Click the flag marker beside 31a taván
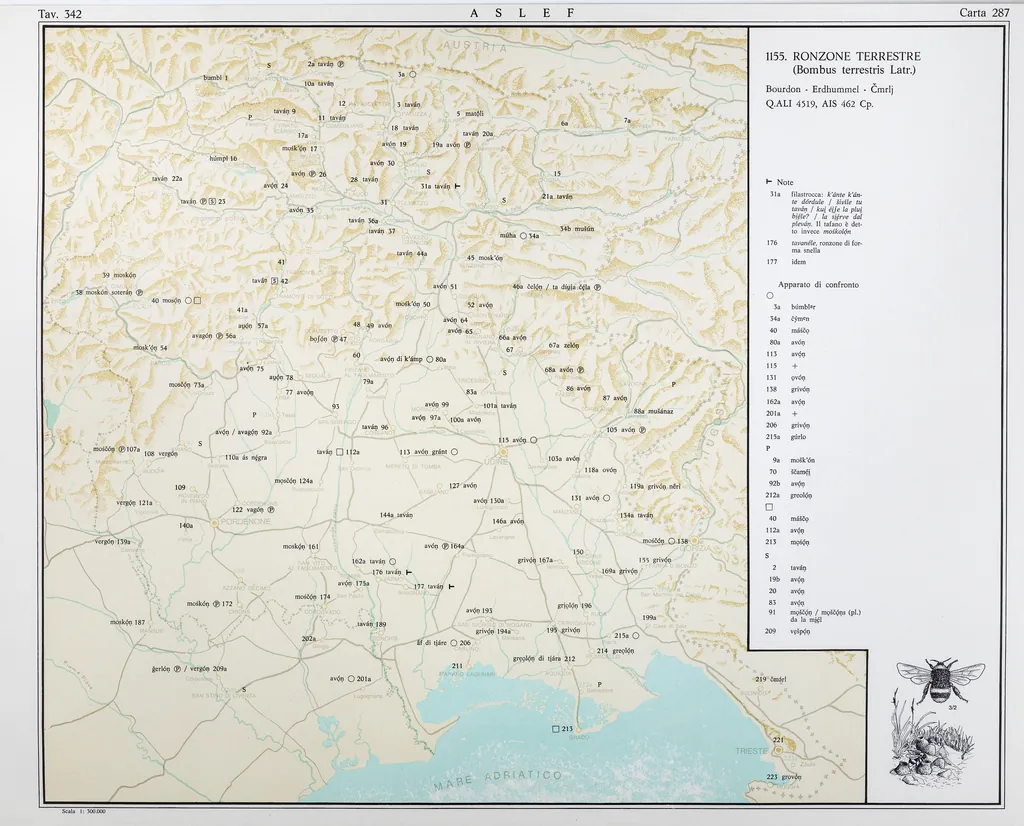Image resolution: width=1024 pixels, height=826 pixels. (457, 187)
